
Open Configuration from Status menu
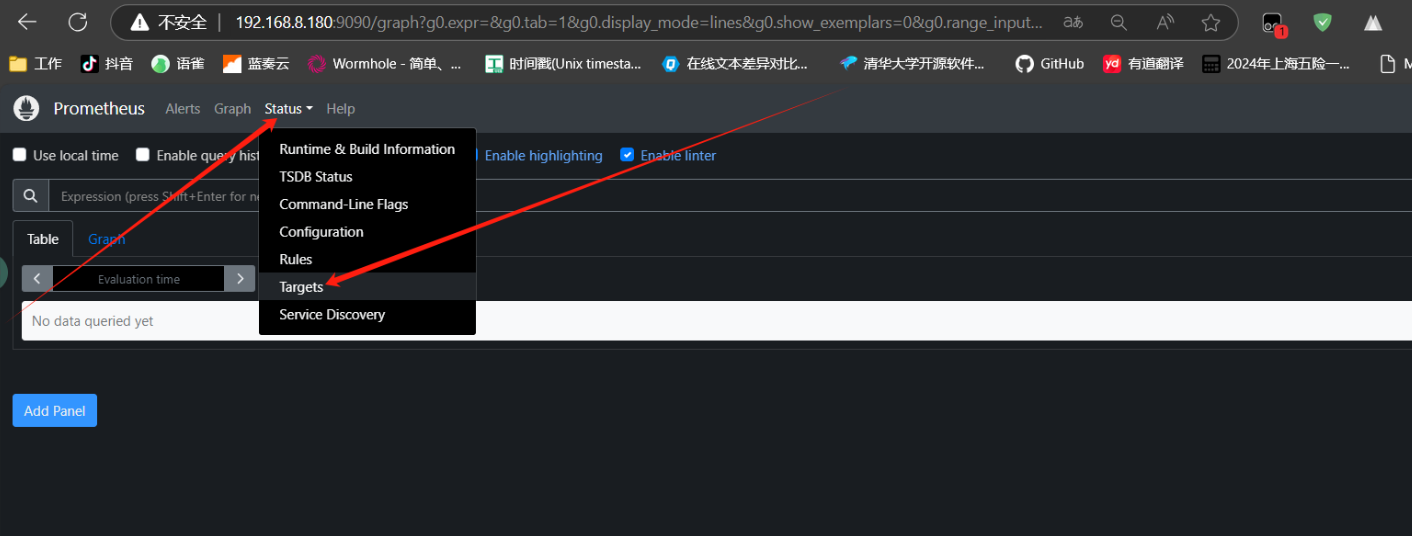coord(367,232)
